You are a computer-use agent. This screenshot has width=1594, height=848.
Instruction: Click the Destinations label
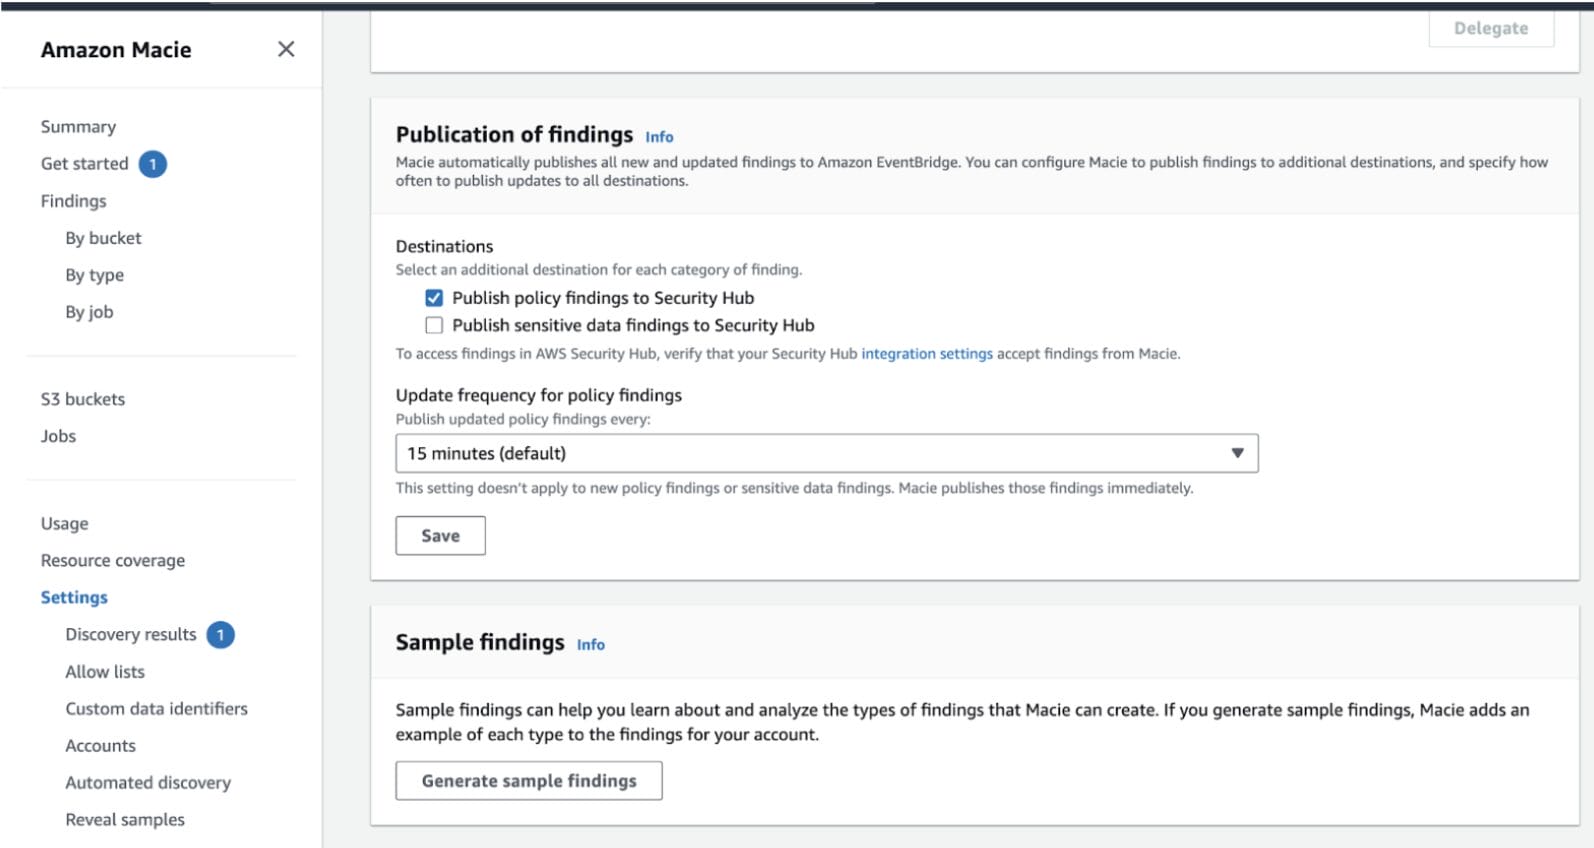444,247
